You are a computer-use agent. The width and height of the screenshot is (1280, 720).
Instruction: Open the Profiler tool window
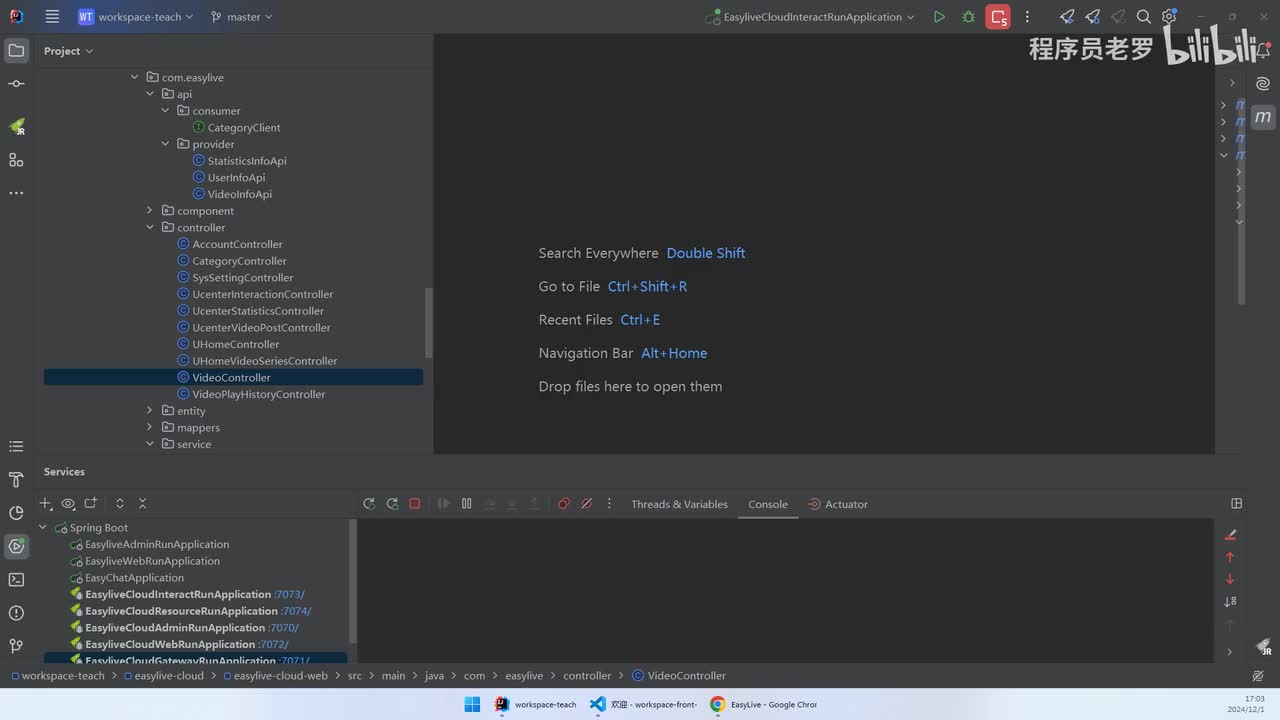point(16,513)
